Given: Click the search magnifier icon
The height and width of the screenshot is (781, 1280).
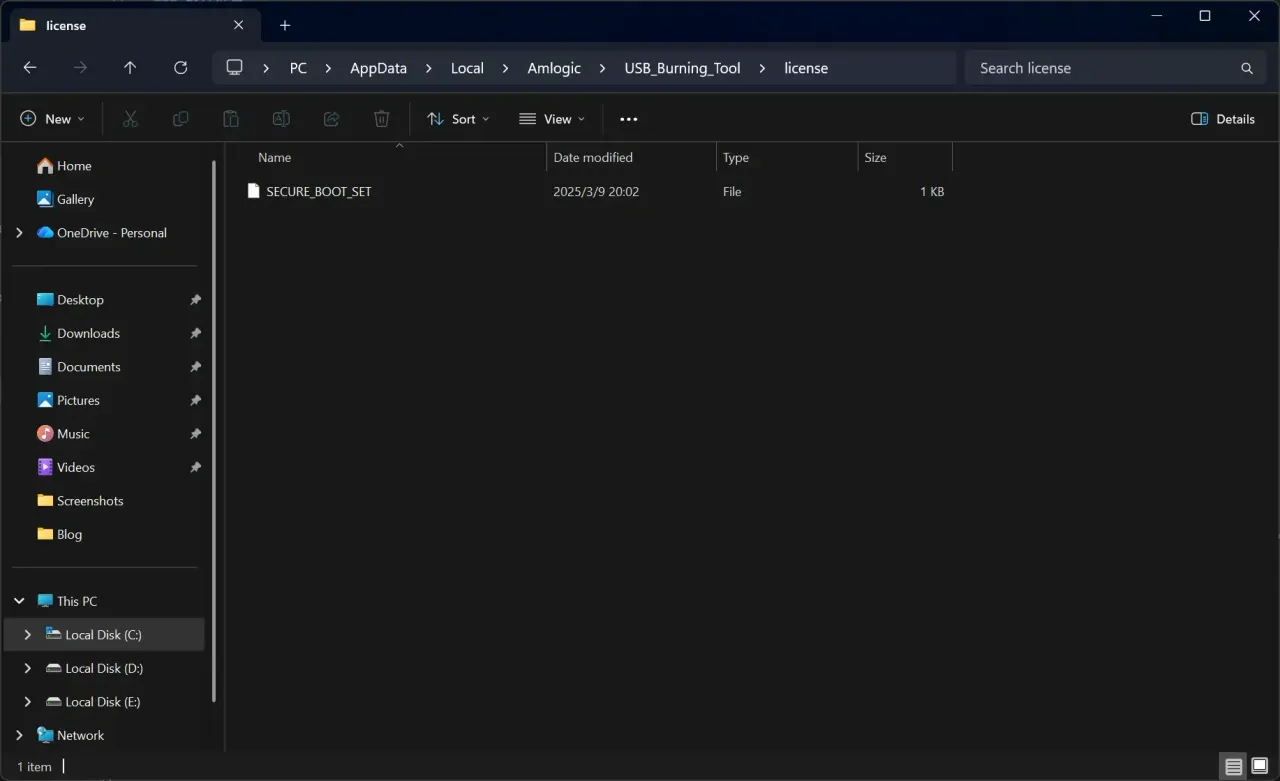Looking at the screenshot, I should [1247, 68].
